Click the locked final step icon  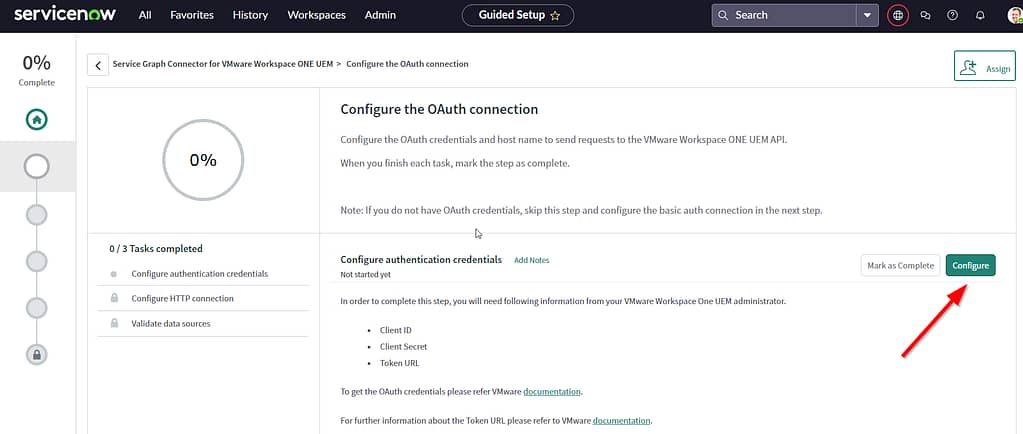36,354
